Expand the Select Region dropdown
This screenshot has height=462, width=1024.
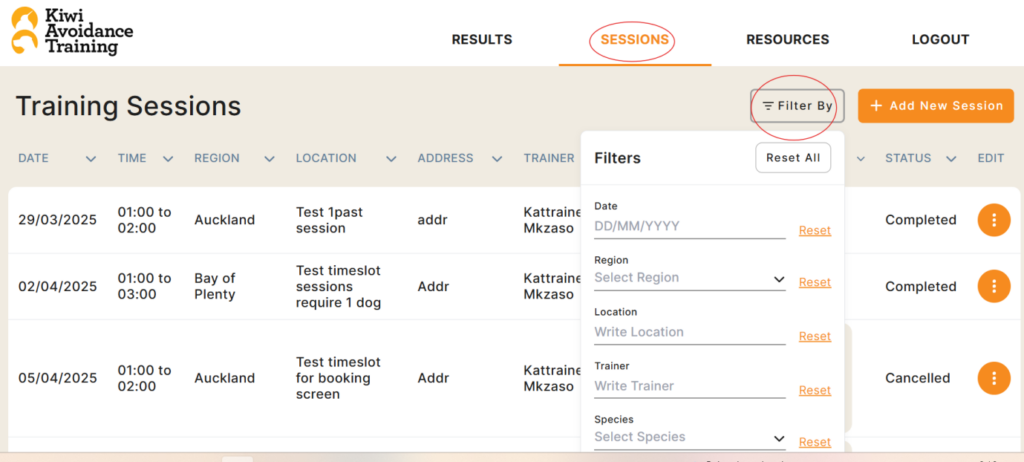coord(690,278)
